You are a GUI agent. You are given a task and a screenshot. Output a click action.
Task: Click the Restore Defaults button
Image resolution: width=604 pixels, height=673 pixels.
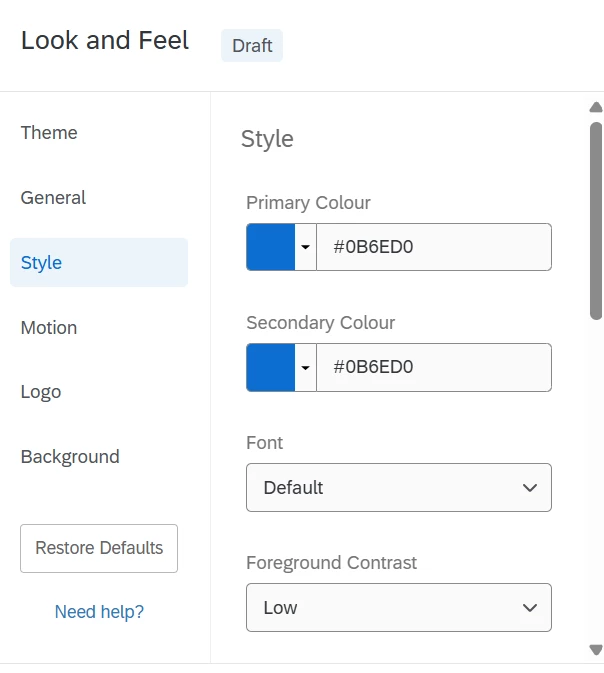pyautogui.click(x=99, y=548)
